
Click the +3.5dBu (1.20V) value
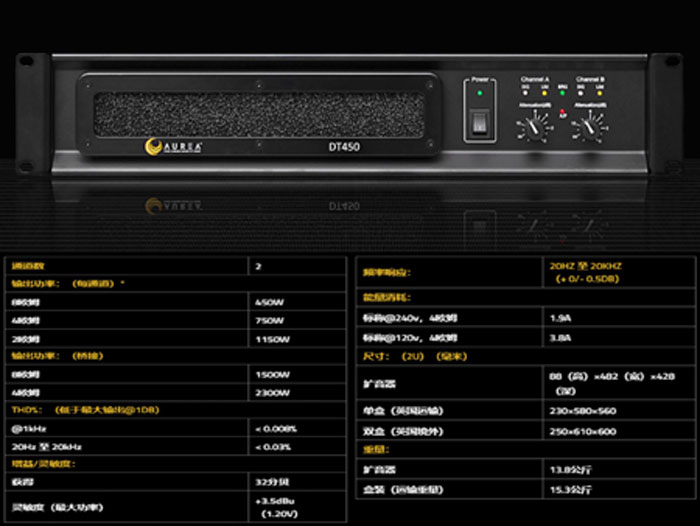[276, 507]
